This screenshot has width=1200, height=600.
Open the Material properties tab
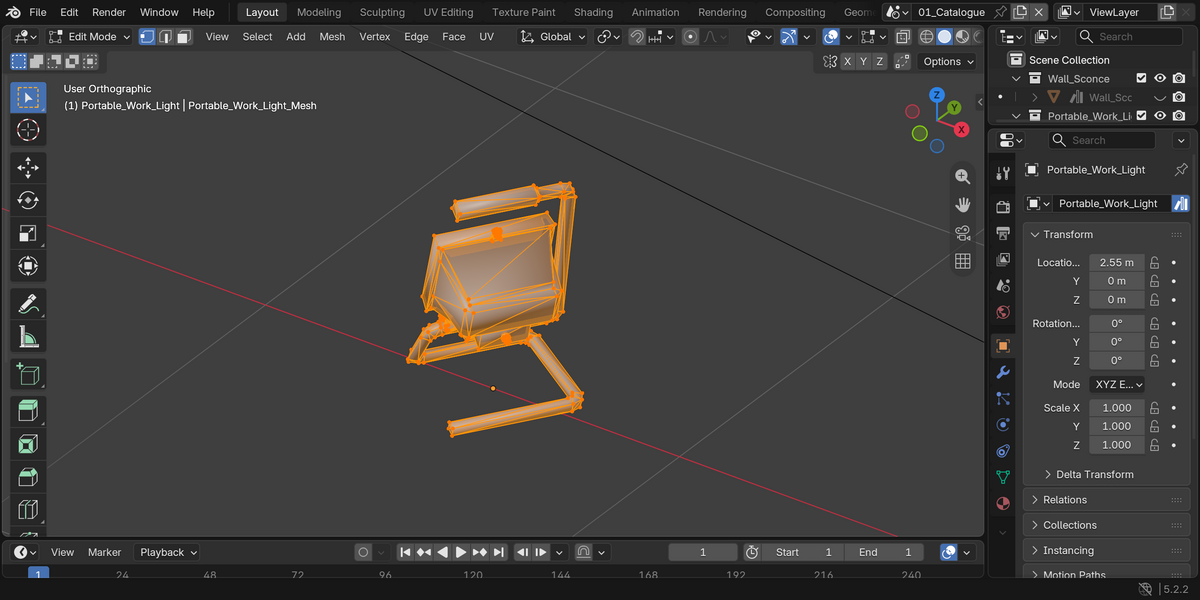(1003, 502)
